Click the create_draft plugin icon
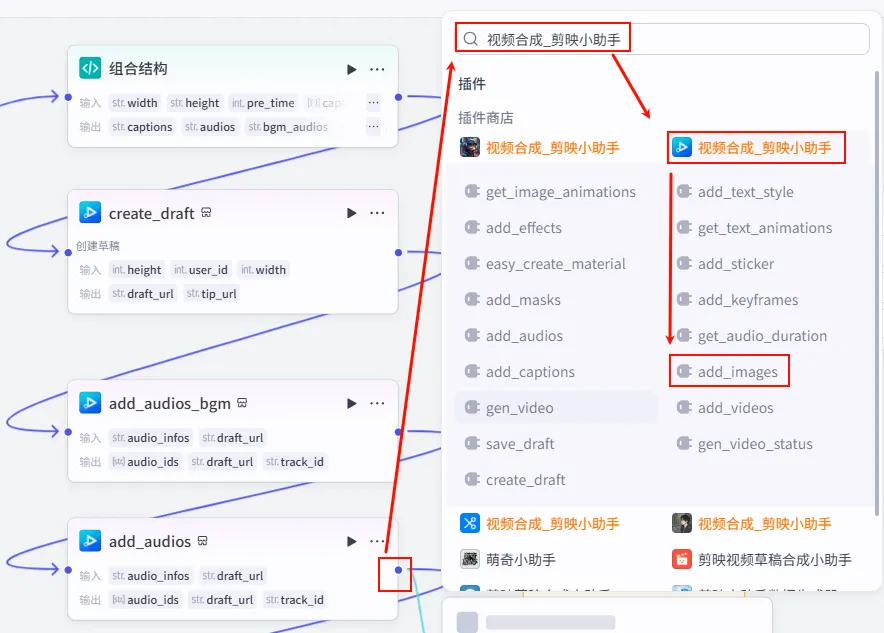884x633 pixels. [x=90, y=213]
